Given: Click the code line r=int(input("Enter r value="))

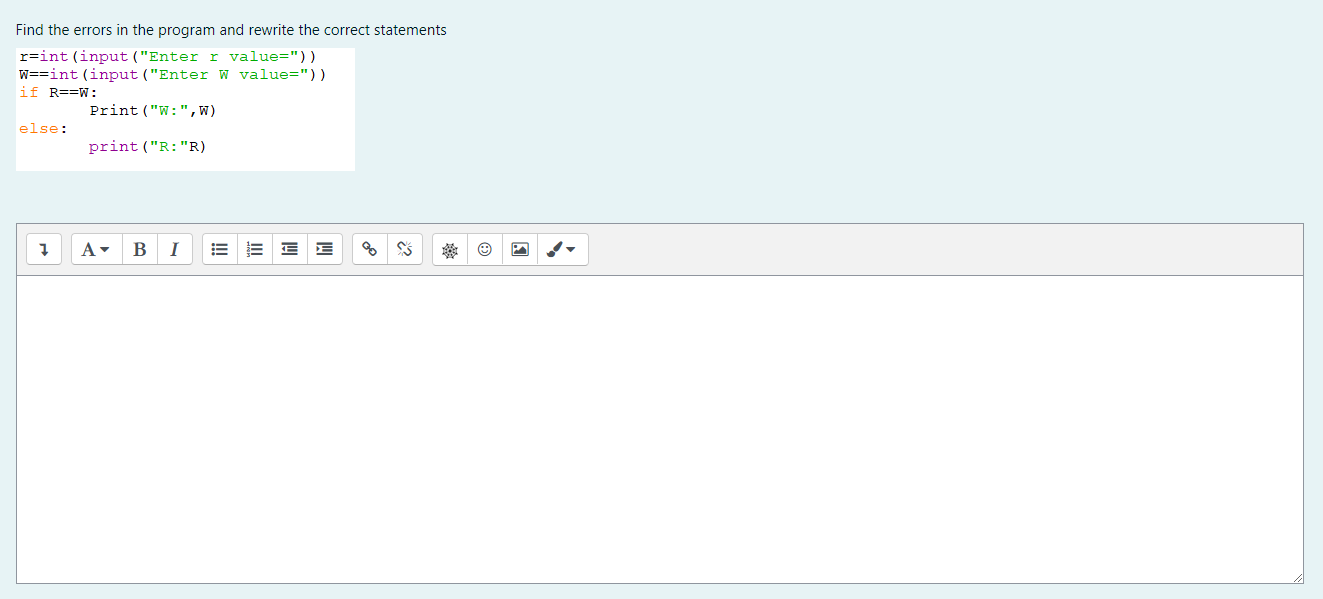Looking at the screenshot, I should [x=168, y=57].
